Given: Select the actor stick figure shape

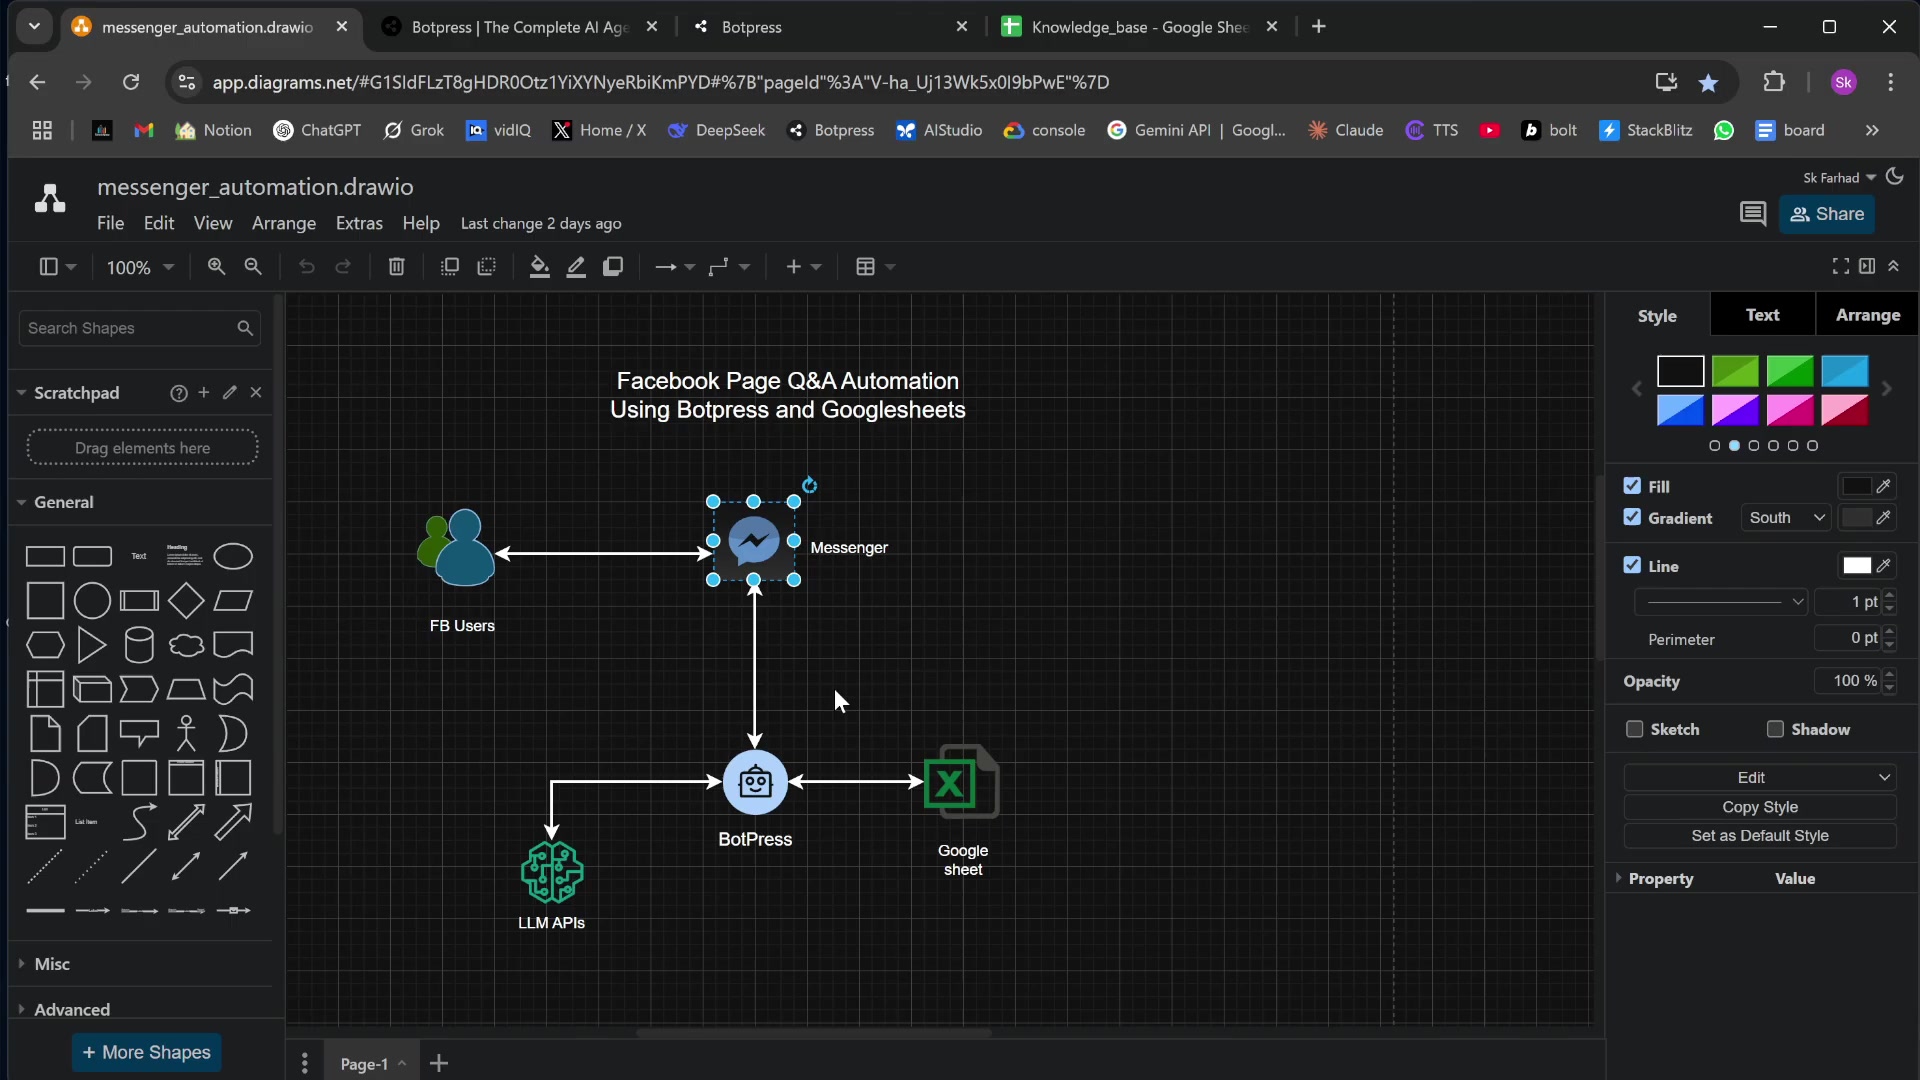Looking at the screenshot, I should 186,733.
